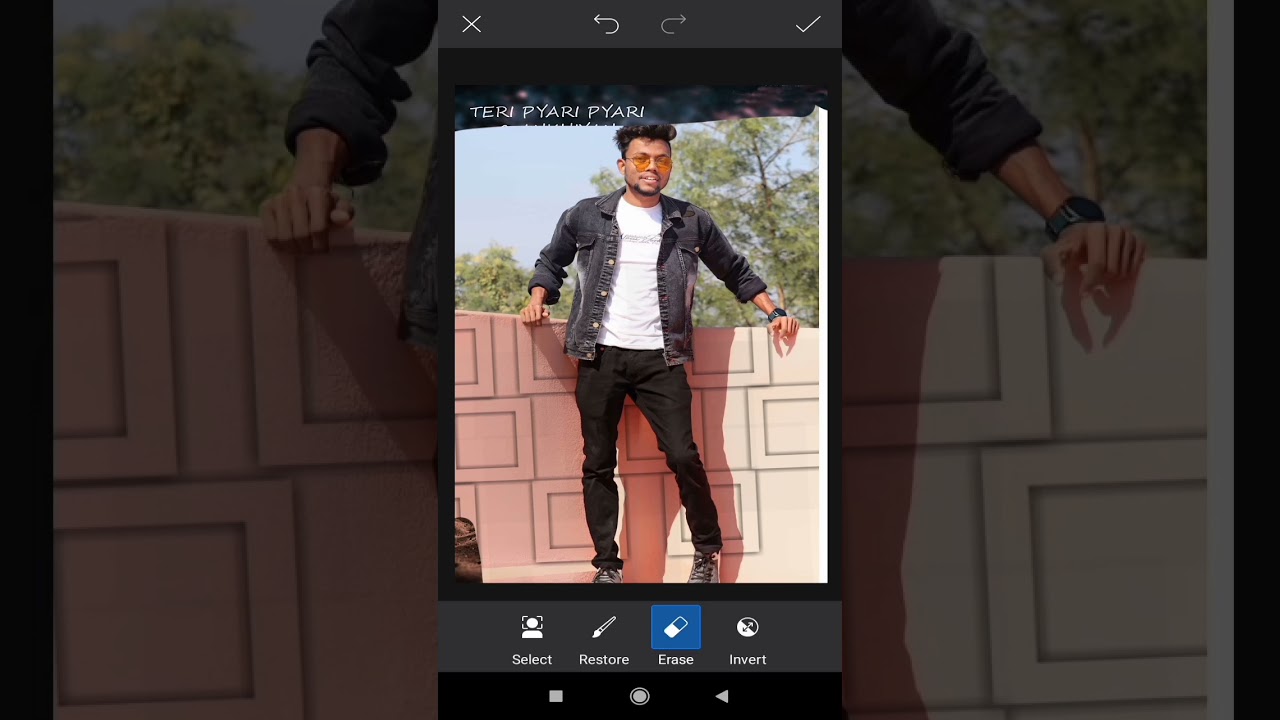The width and height of the screenshot is (1280, 720).
Task: Tap the Android back triangle button
Action: (721, 696)
